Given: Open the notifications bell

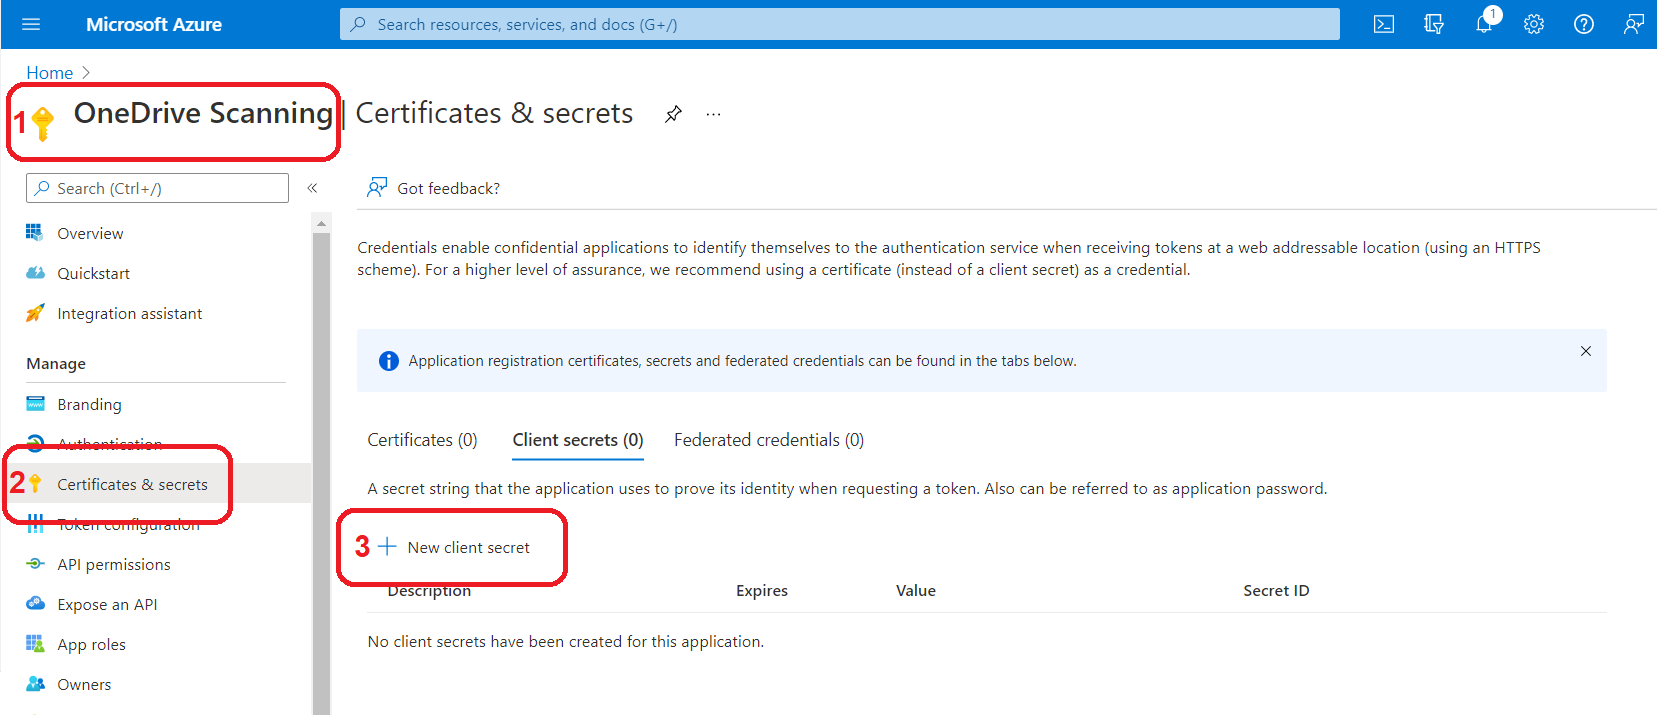Looking at the screenshot, I should coord(1484,24).
